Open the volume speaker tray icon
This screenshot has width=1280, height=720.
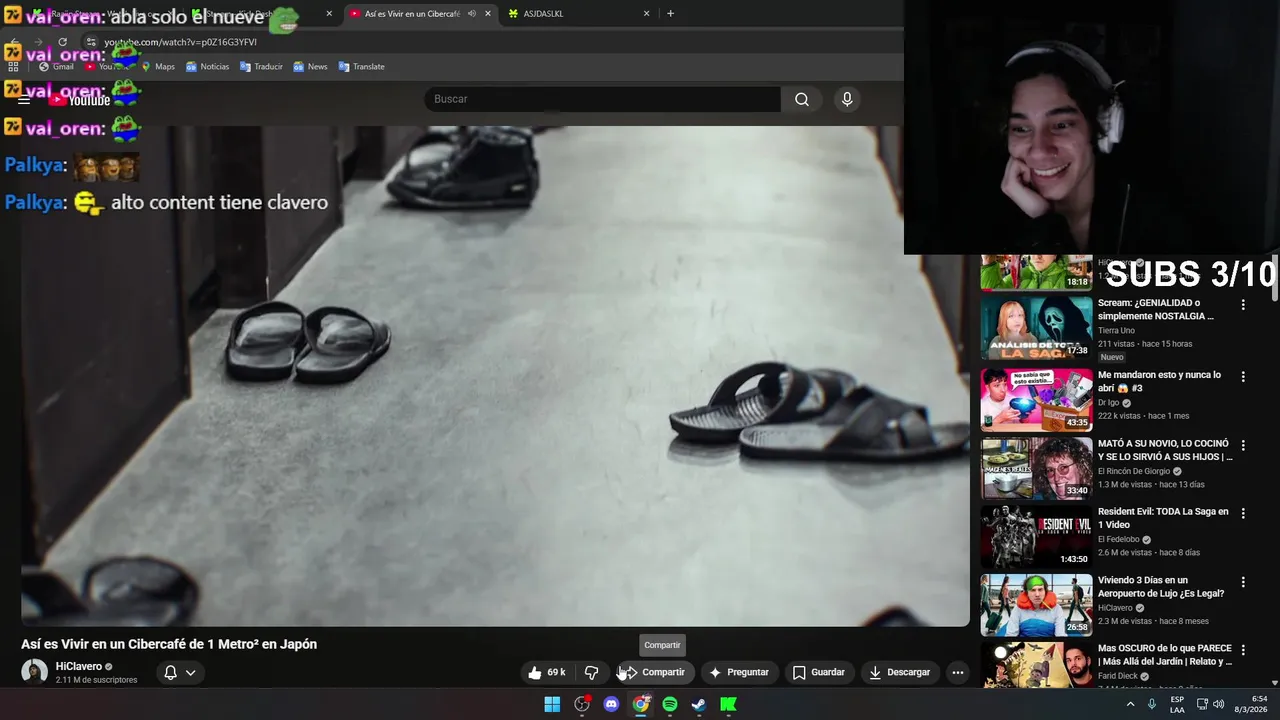click(x=1218, y=704)
